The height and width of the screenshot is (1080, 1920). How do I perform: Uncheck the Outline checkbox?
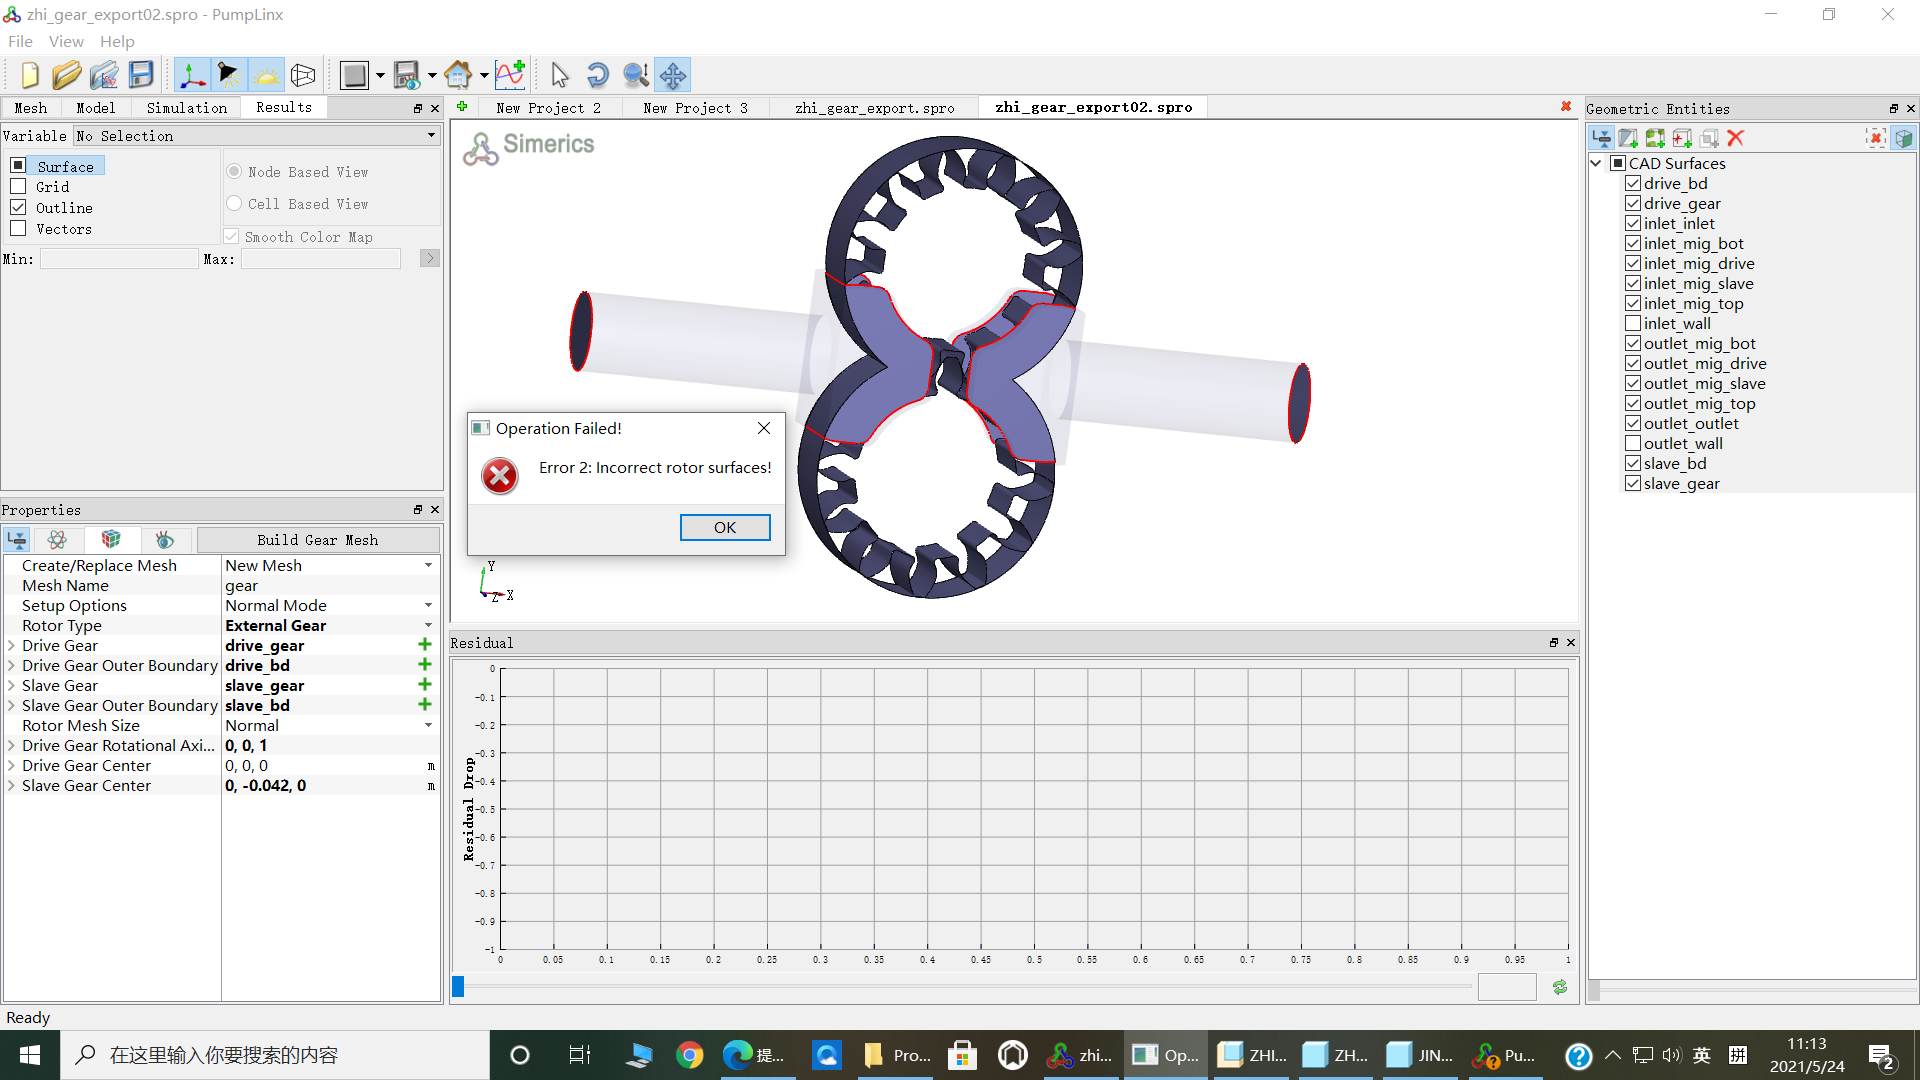click(x=18, y=207)
